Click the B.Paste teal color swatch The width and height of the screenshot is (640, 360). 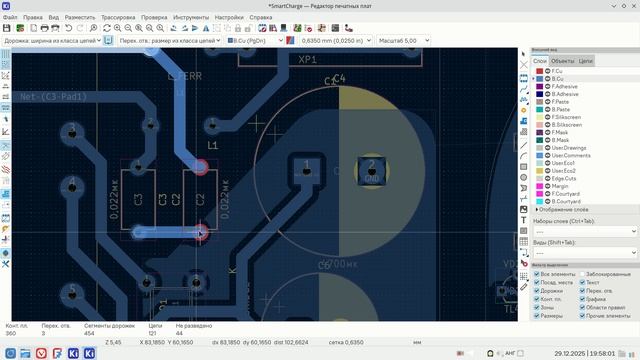click(540, 109)
